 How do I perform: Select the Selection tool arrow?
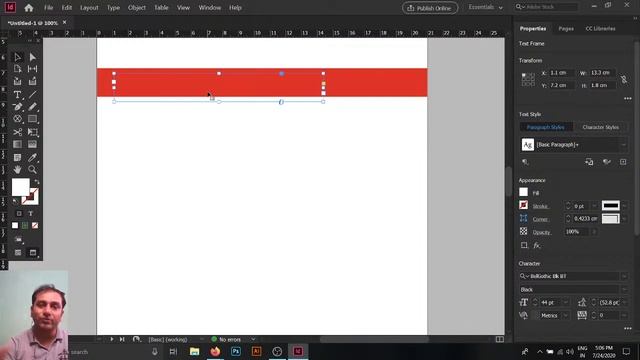tap(18, 57)
